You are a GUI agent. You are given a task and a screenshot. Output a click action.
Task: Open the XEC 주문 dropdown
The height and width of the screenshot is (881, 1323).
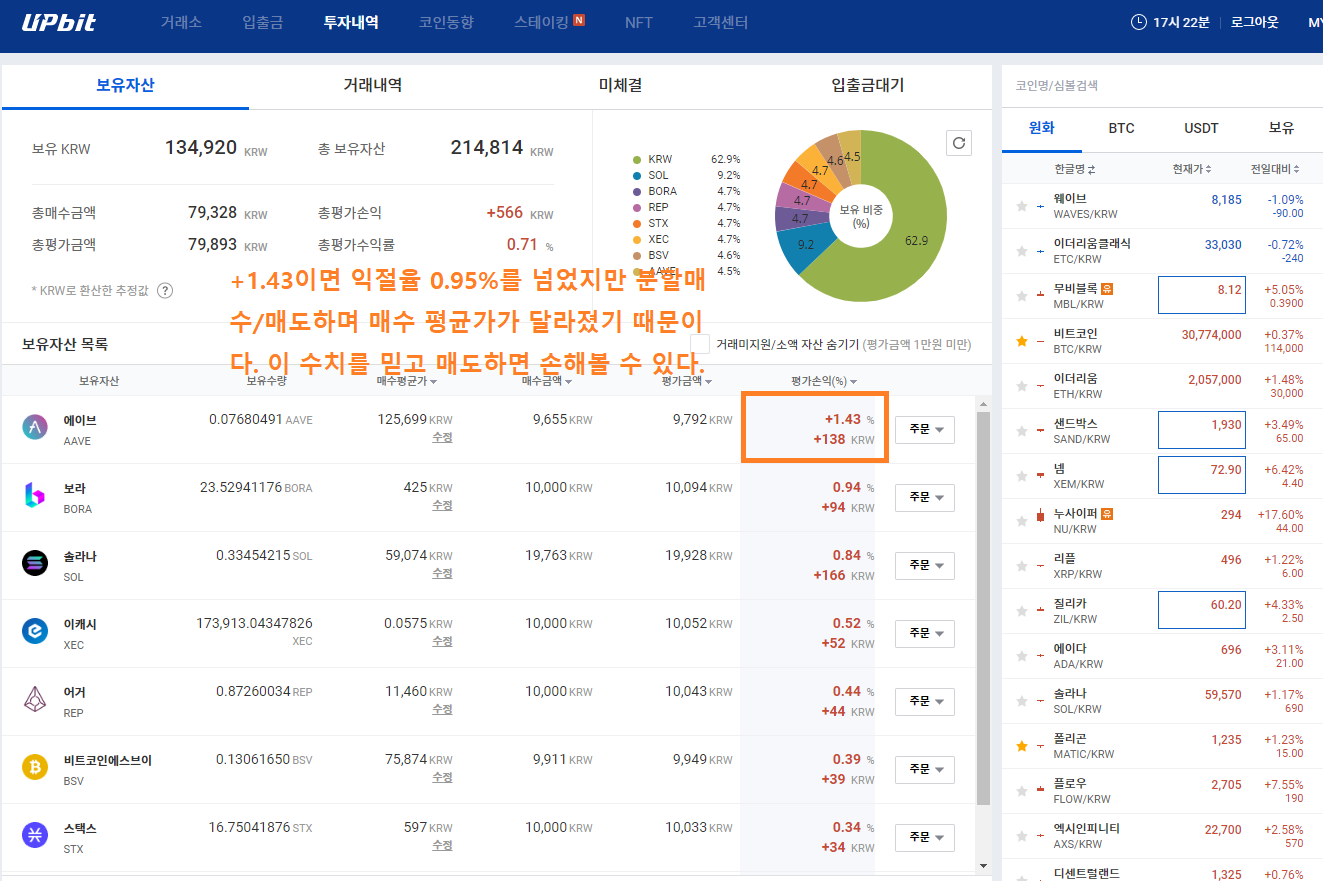pos(924,634)
